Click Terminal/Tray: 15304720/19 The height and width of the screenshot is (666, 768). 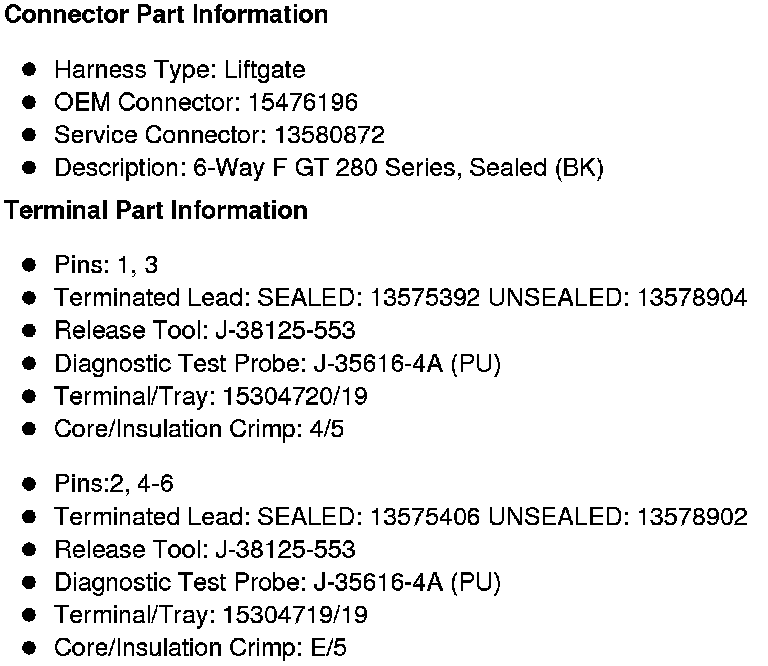tap(211, 396)
